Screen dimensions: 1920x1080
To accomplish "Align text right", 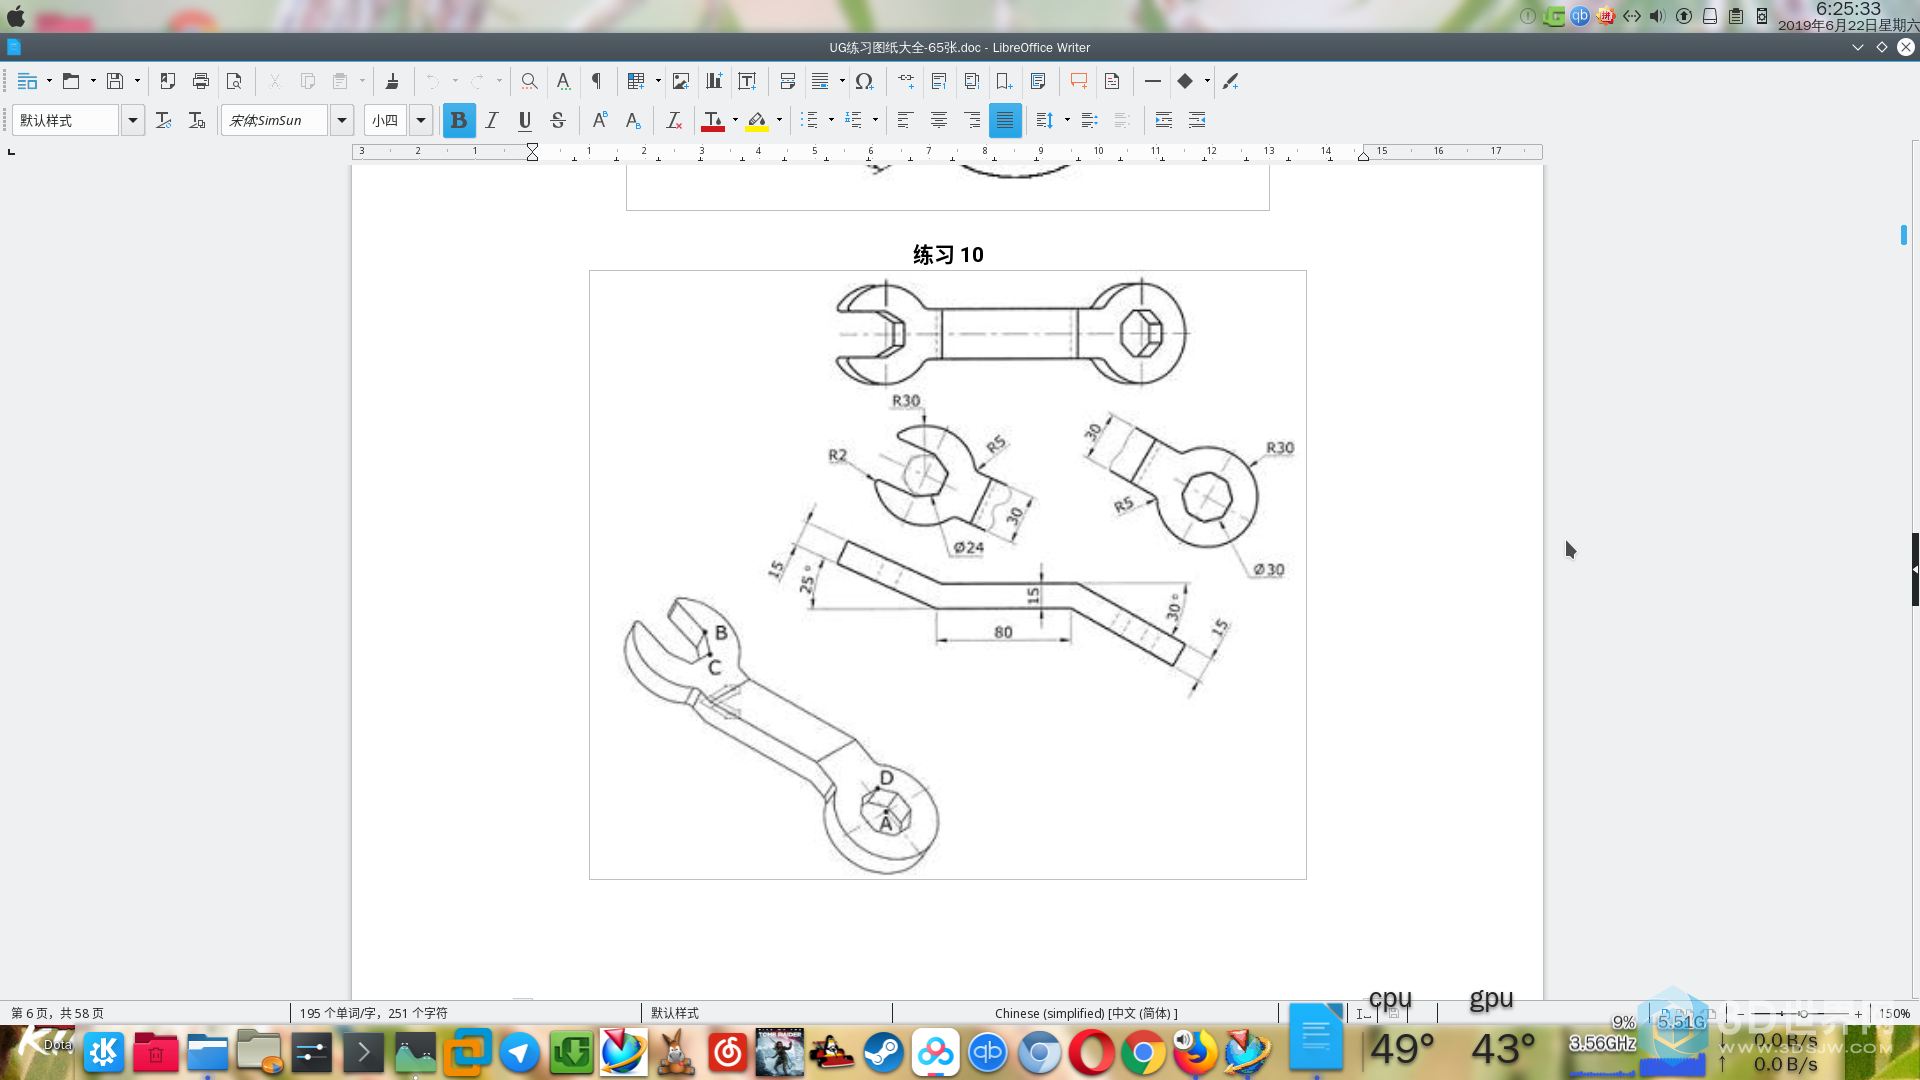I will point(972,120).
